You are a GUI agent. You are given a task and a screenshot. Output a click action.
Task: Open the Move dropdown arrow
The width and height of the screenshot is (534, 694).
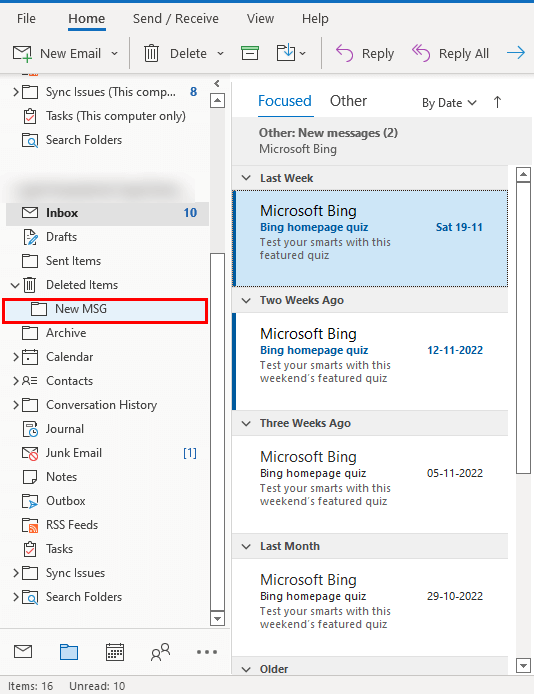point(303,54)
